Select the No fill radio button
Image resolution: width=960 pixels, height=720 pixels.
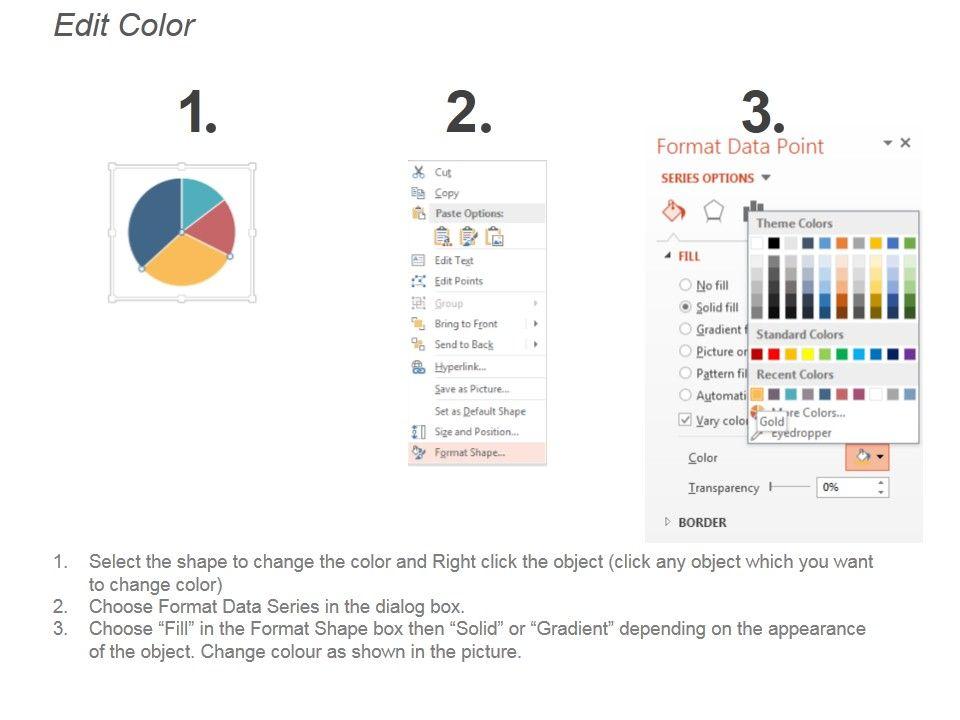[685, 285]
